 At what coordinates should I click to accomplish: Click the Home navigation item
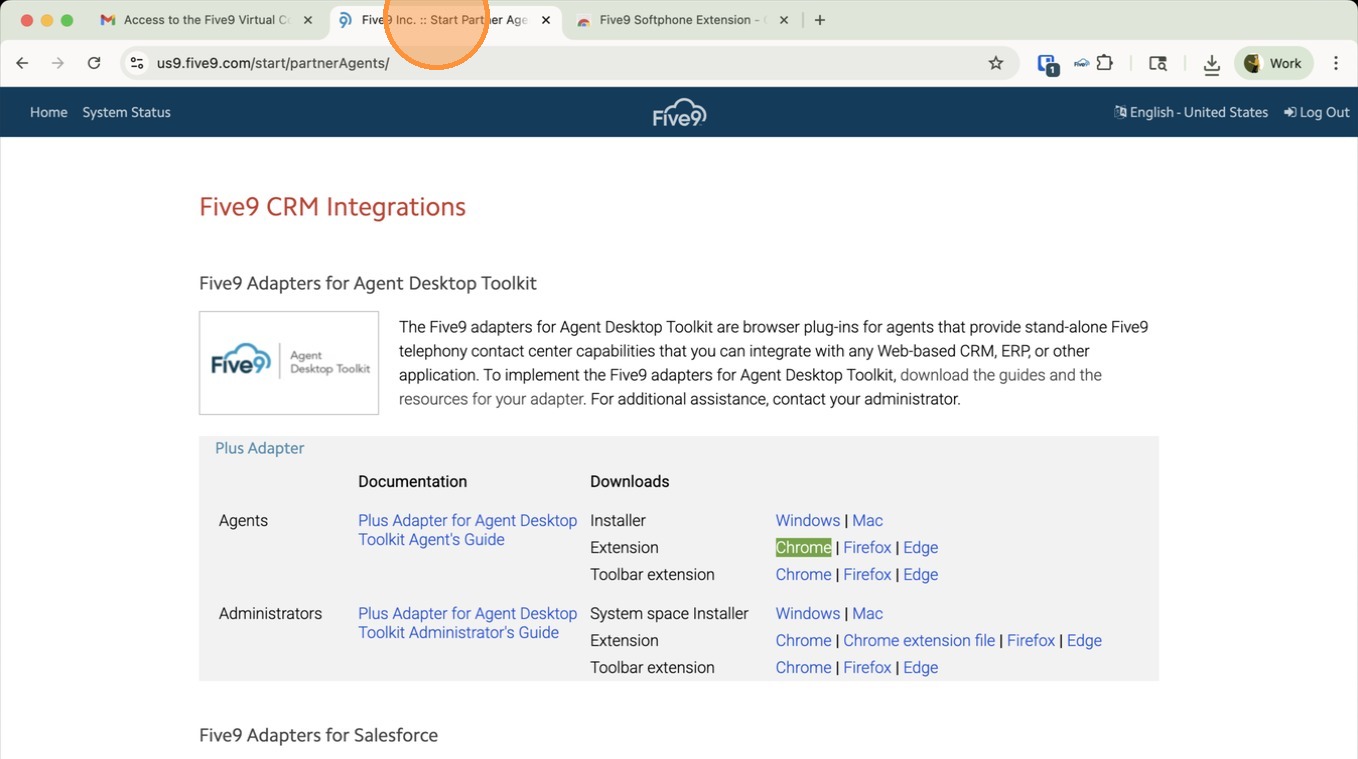49,112
